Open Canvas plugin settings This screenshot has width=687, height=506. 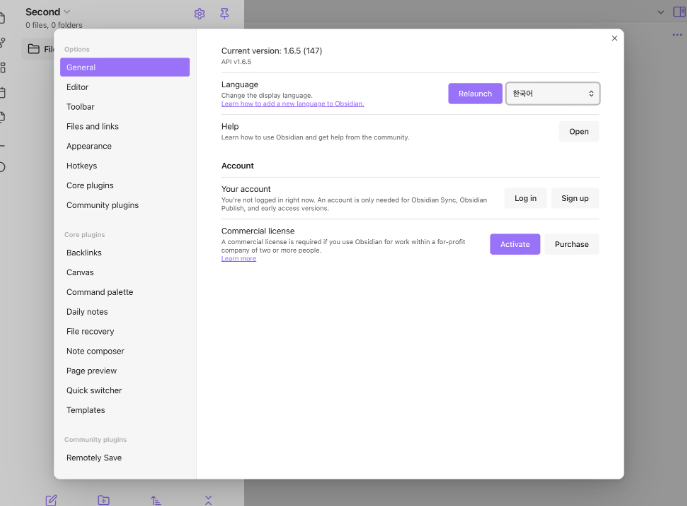click(x=125, y=272)
